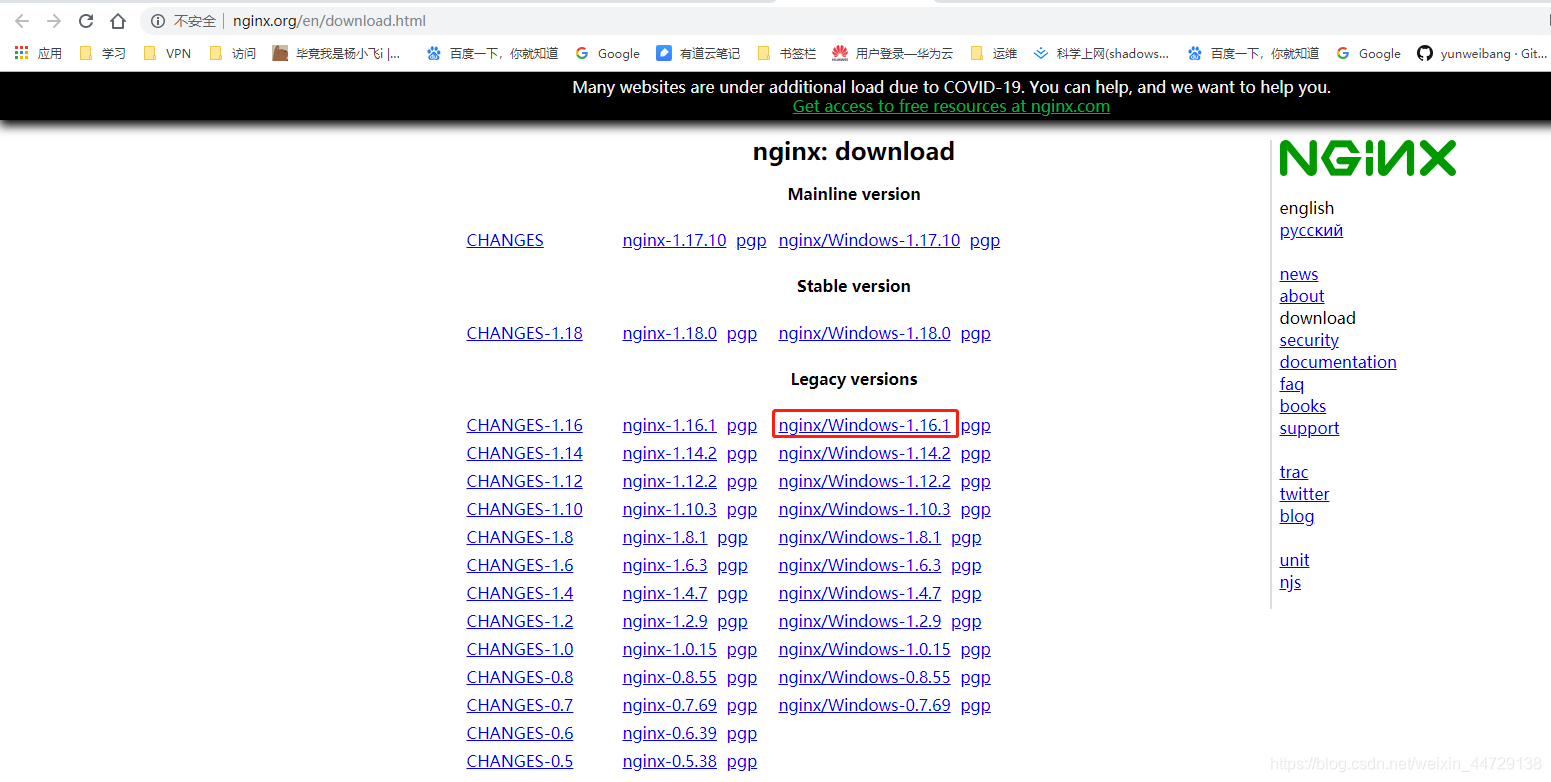Screen dimensions: 1551x782
Task: Go to the browser home icon
Action: [118, 21]
